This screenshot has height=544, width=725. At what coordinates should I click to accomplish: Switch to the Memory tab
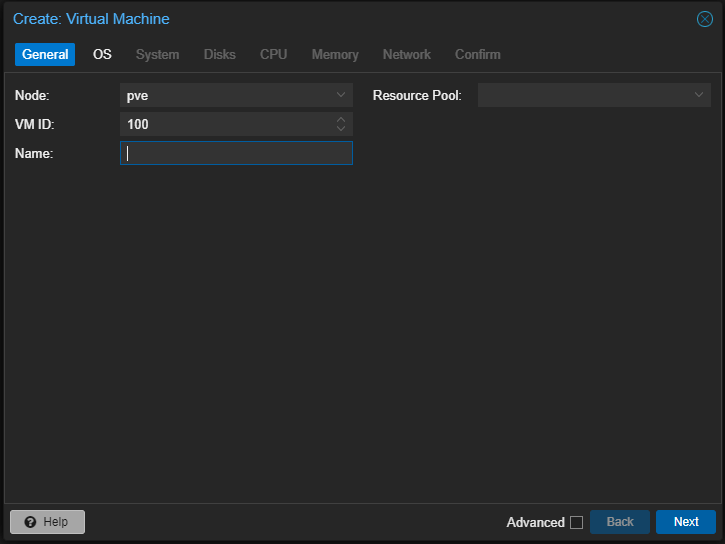(x=335, y=54)
